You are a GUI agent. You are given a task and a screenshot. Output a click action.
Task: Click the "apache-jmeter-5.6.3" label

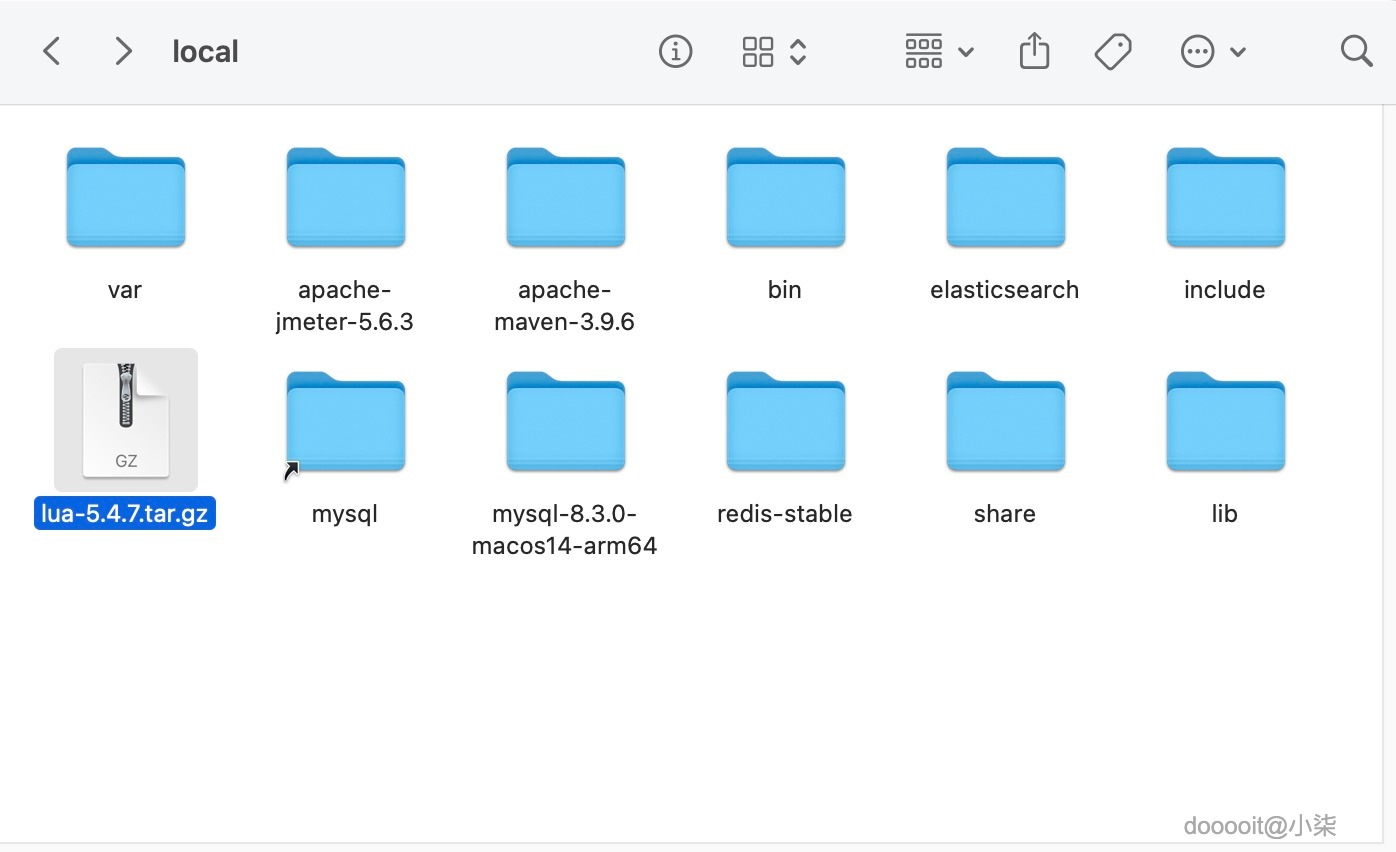[x=345, y=306]
